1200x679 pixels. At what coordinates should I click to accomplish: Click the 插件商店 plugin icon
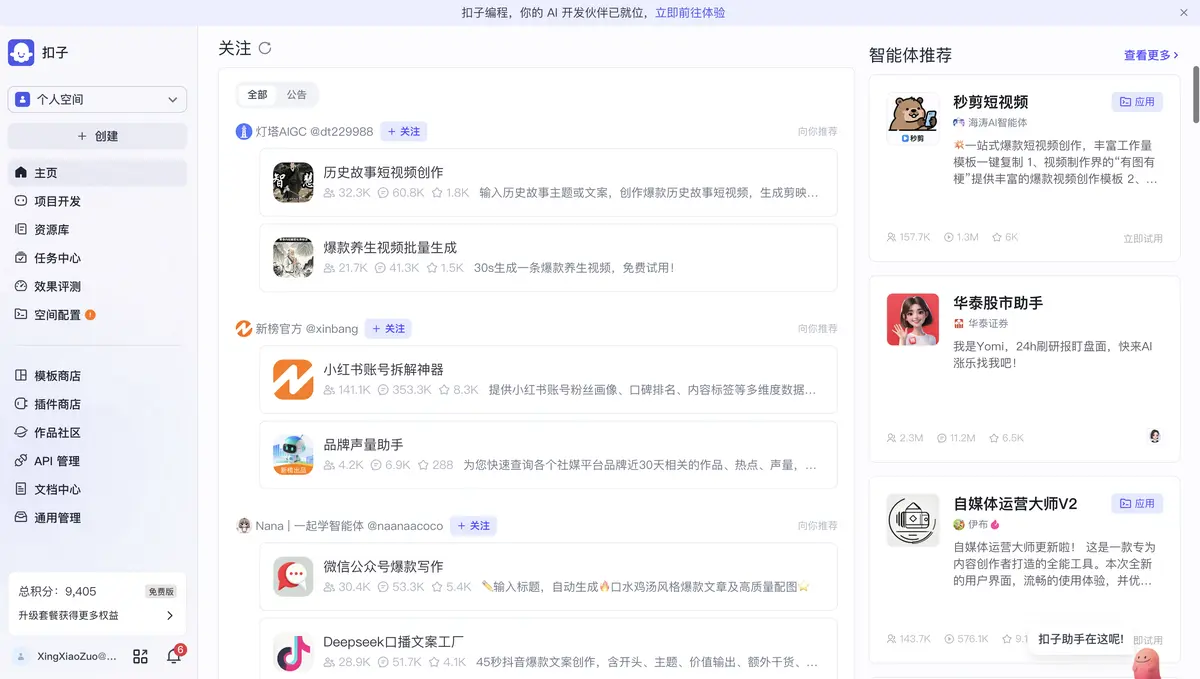point(21,404)
